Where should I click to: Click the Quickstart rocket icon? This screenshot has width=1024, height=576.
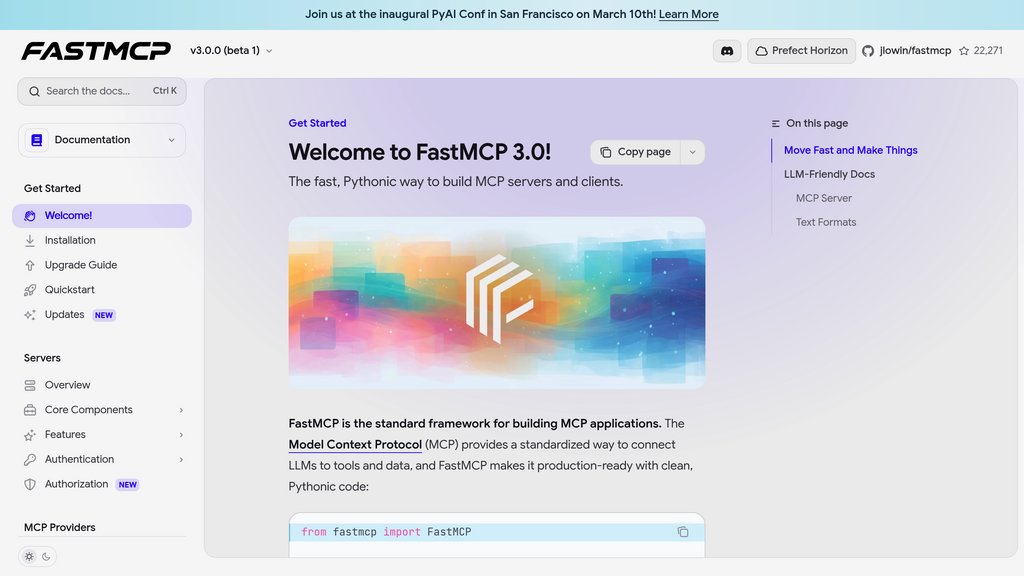pyautogui.click(x=30, y=290)
